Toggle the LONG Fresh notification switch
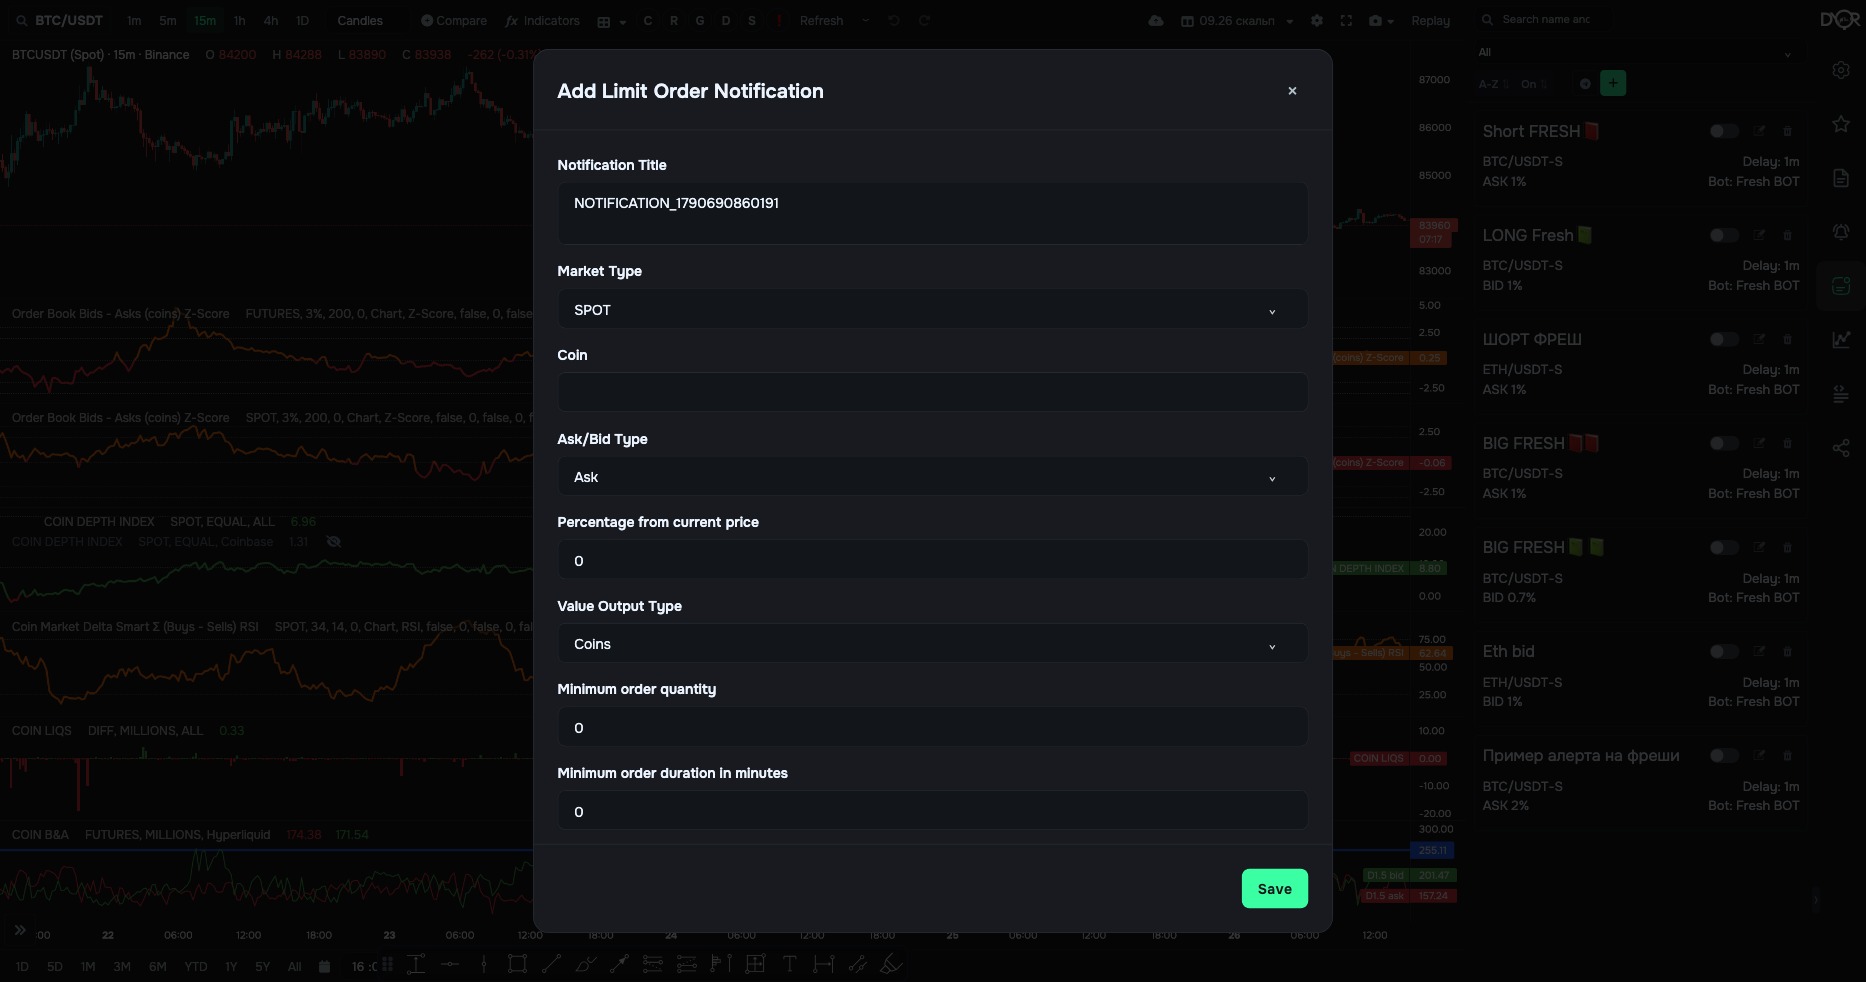This screenshot has height=982, width=1866. tap(1723, 235)
